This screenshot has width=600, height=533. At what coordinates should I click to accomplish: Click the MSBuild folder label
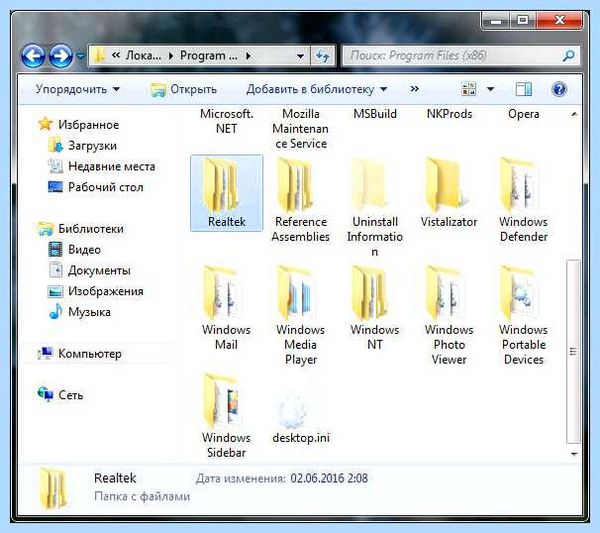pyautogui.click(x=375, y=114)
